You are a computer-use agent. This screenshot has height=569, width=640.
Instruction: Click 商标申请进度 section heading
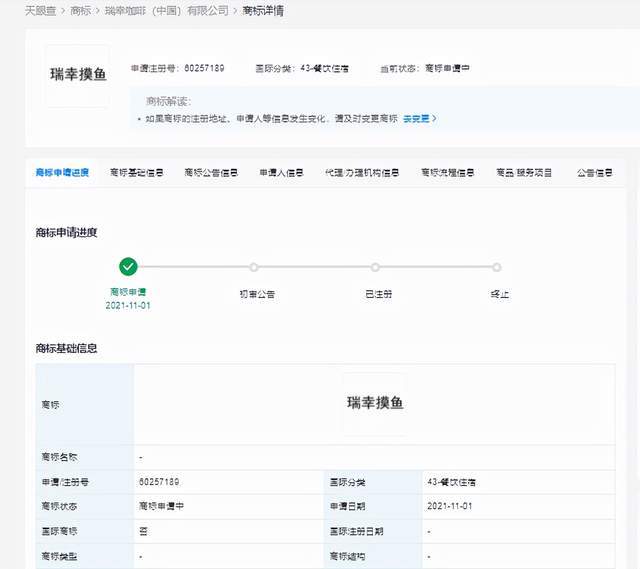67,233
